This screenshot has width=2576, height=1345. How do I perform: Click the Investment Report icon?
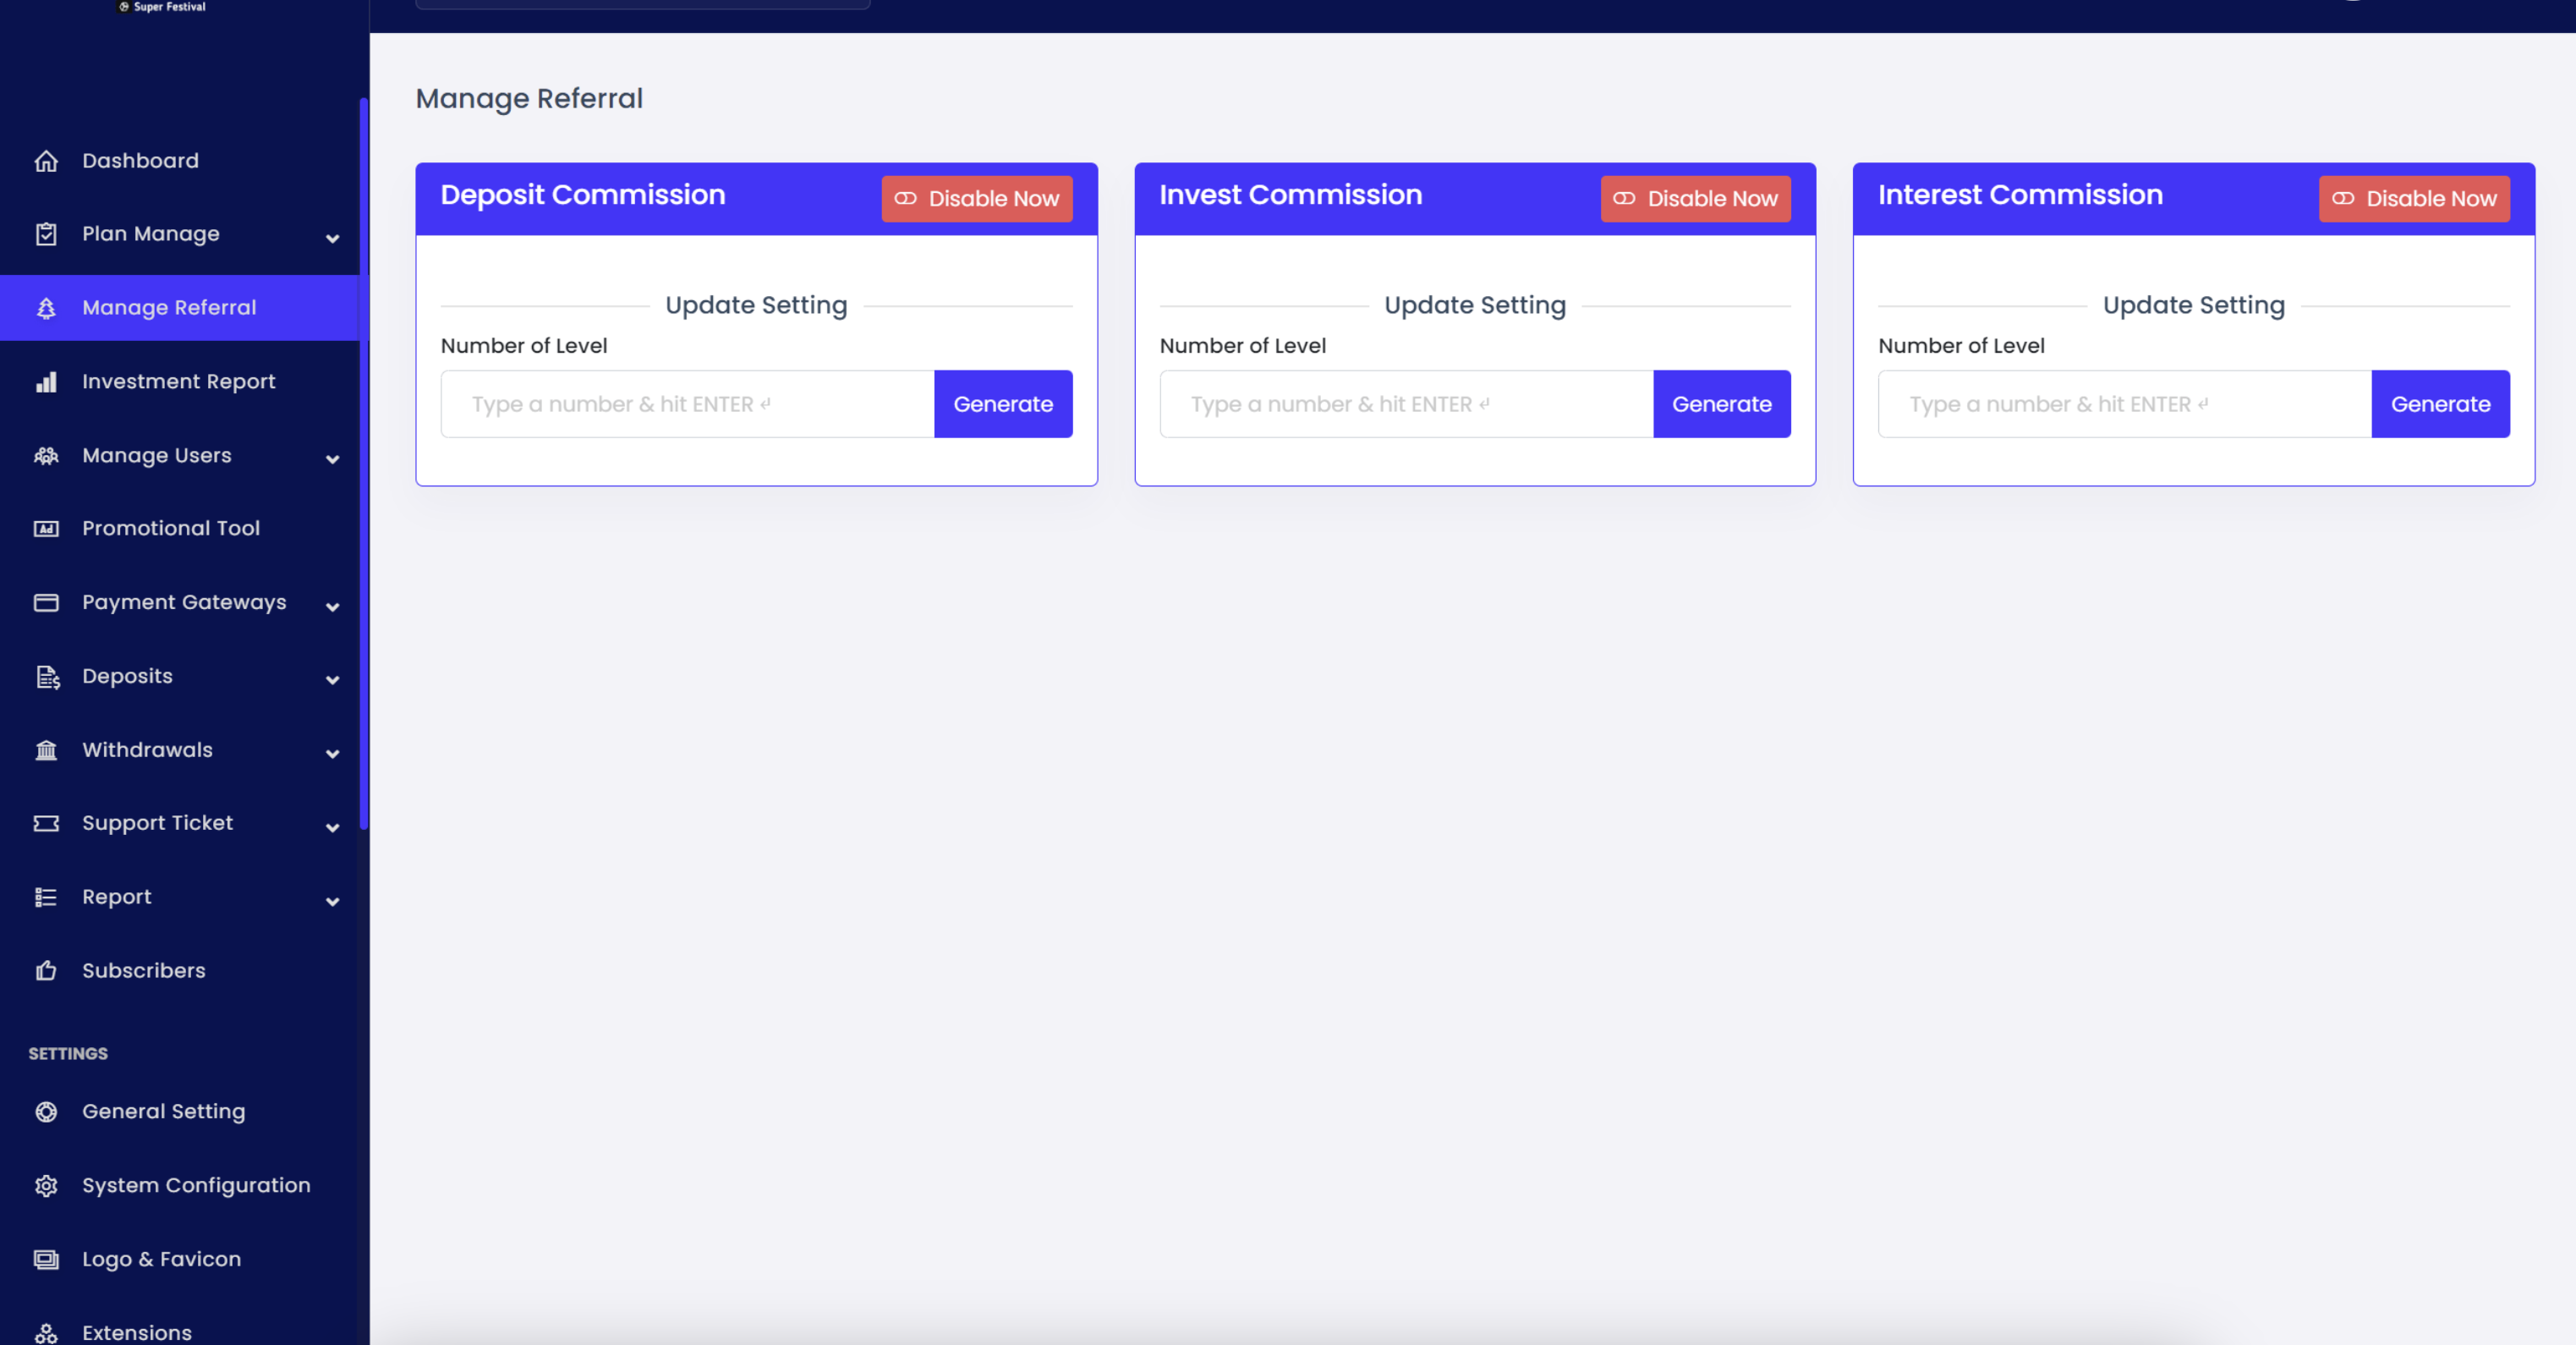[x=46, y=382]
